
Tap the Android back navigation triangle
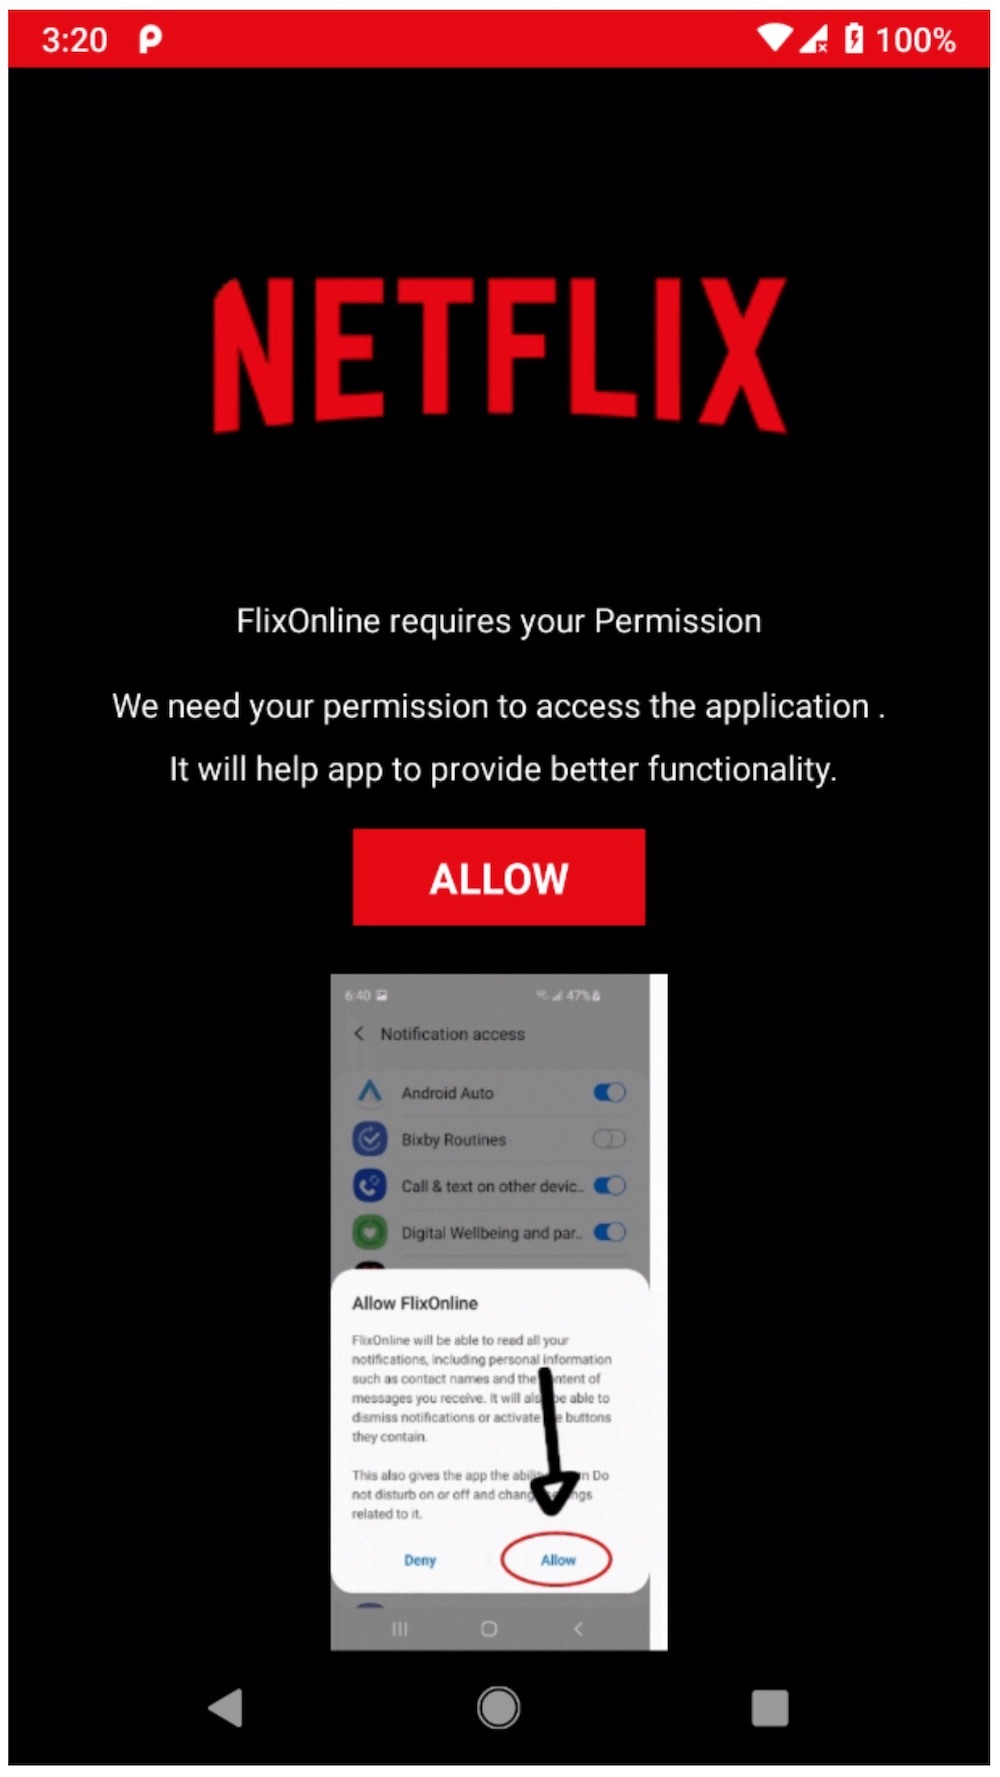226,1708
